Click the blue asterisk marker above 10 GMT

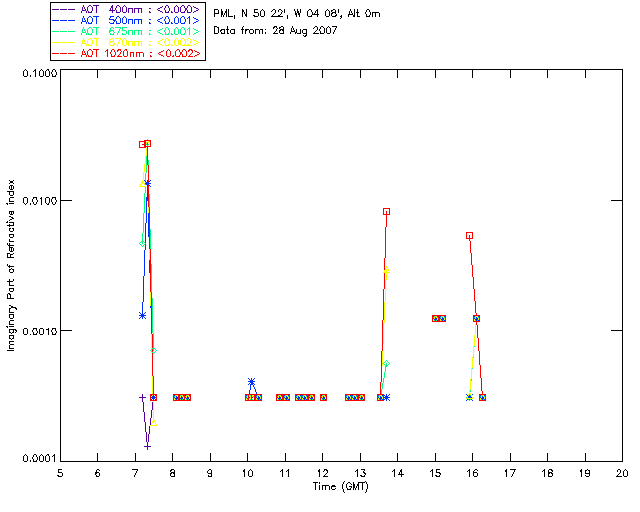coord(251,382)
